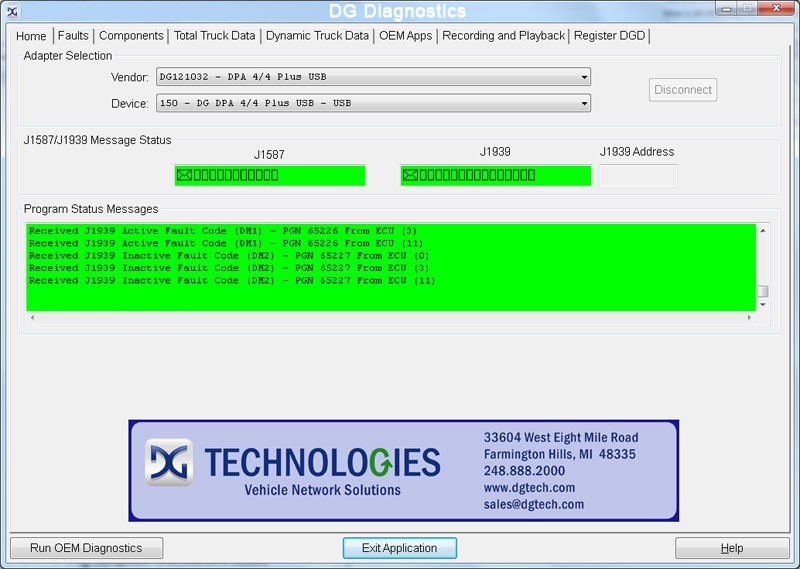This screenshot has height=569, width=800.
Task: Click the J1939 envelope message icon
Action: click(x=410, y=176)
